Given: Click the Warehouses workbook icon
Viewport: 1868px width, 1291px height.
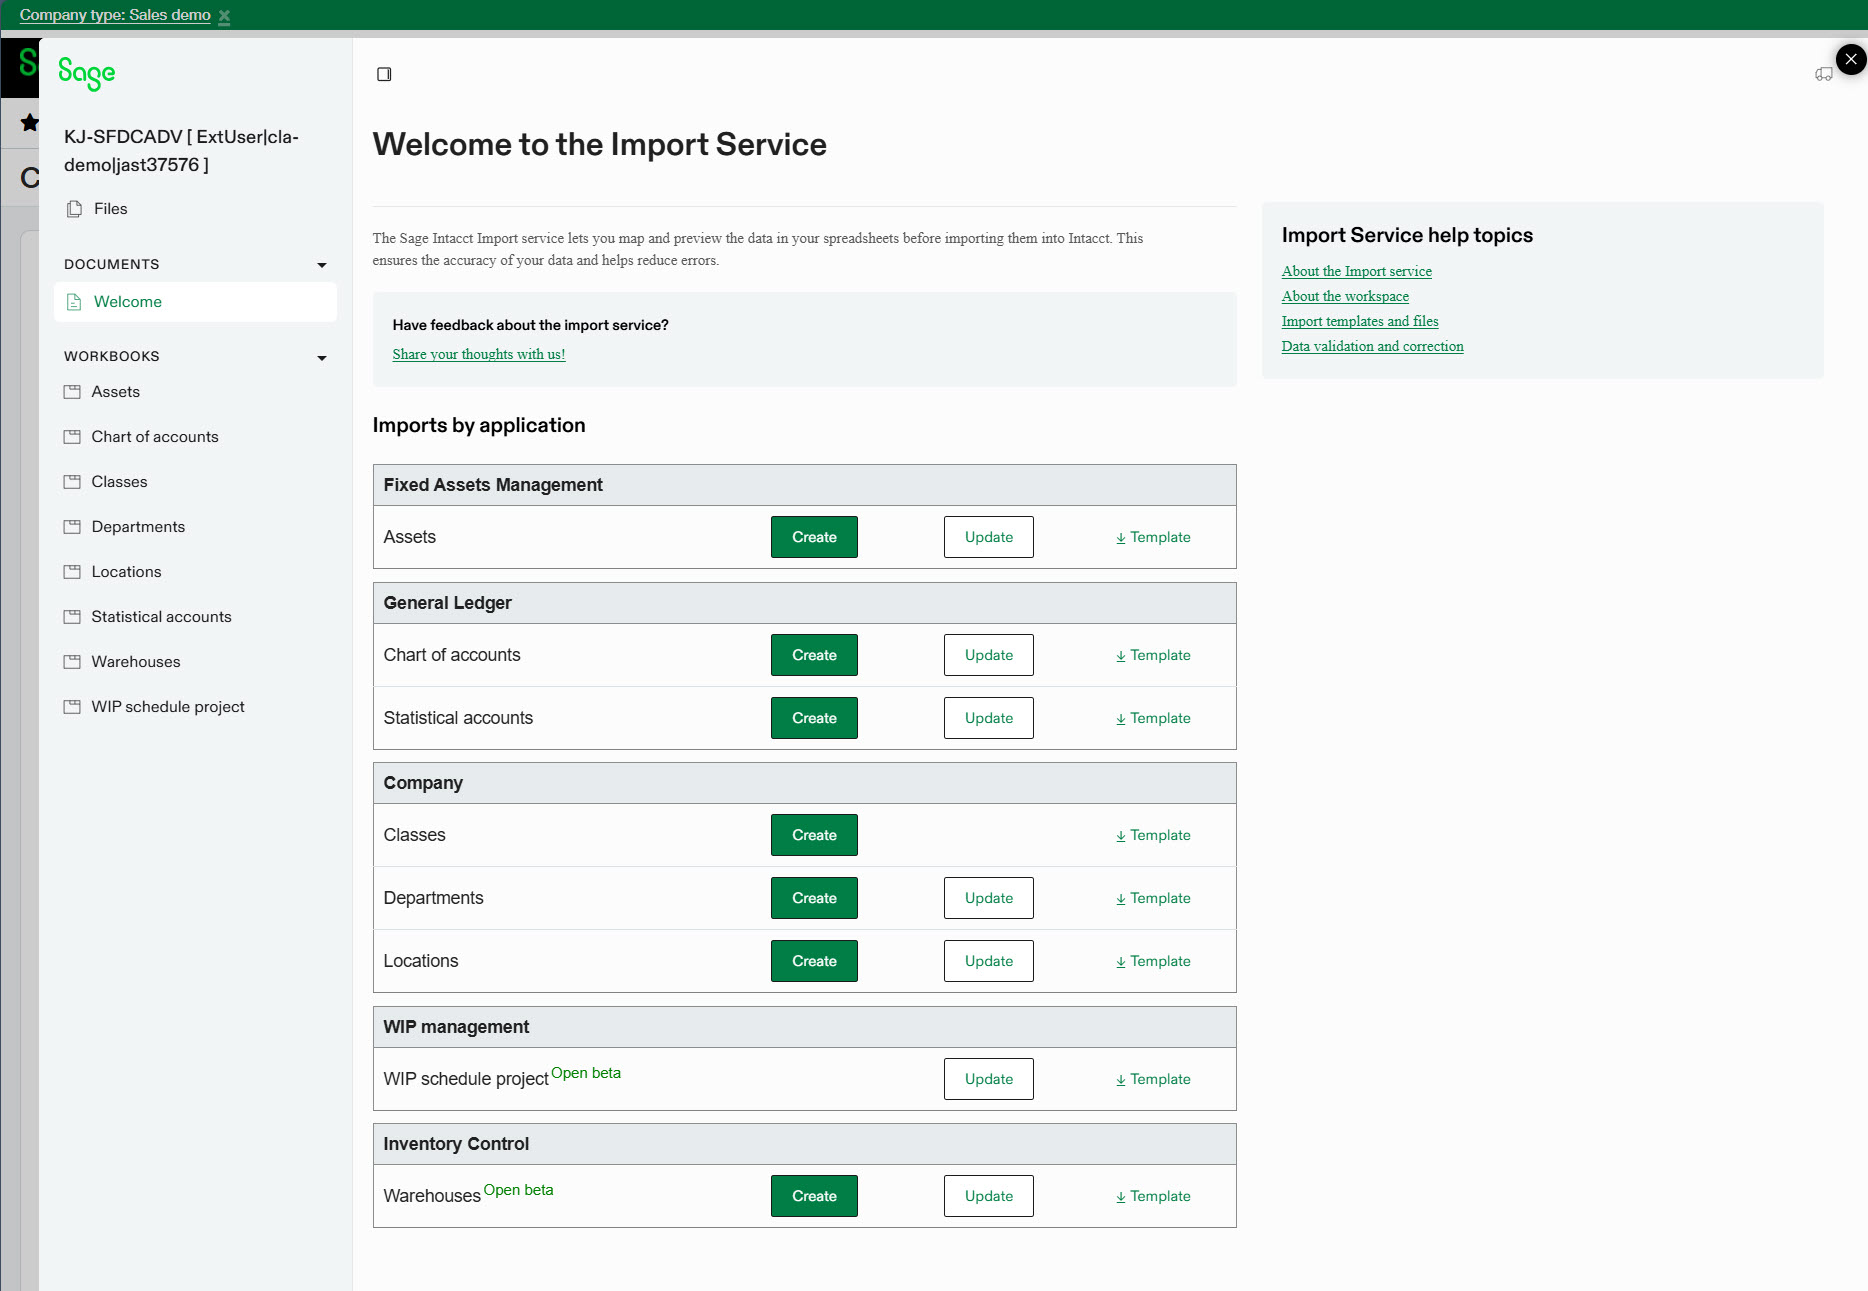Looking at the screenshot, I should tap(72, 661).
